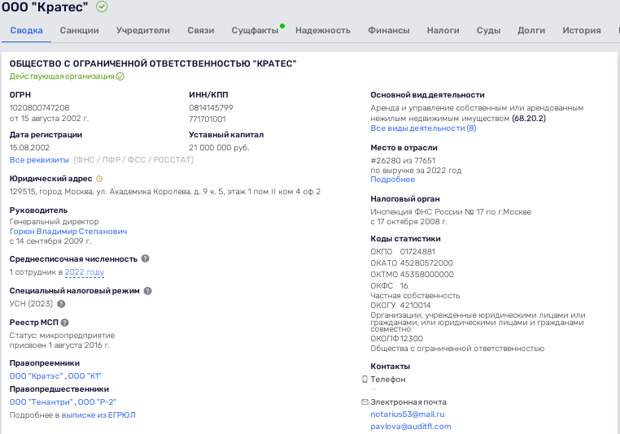Click the phone icon beside Телефон
Screen dimensions: 620x434
click(x=365, y=379)
